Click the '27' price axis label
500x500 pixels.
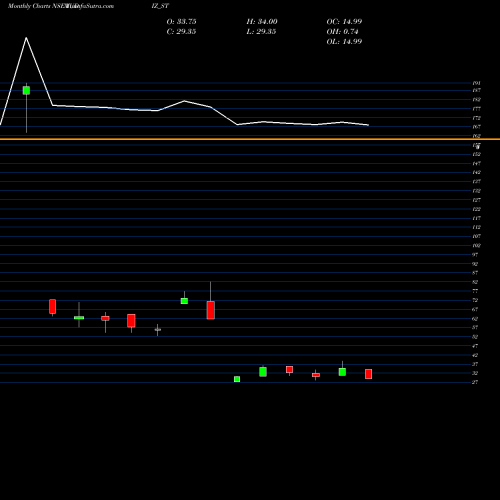coord(475,382)
